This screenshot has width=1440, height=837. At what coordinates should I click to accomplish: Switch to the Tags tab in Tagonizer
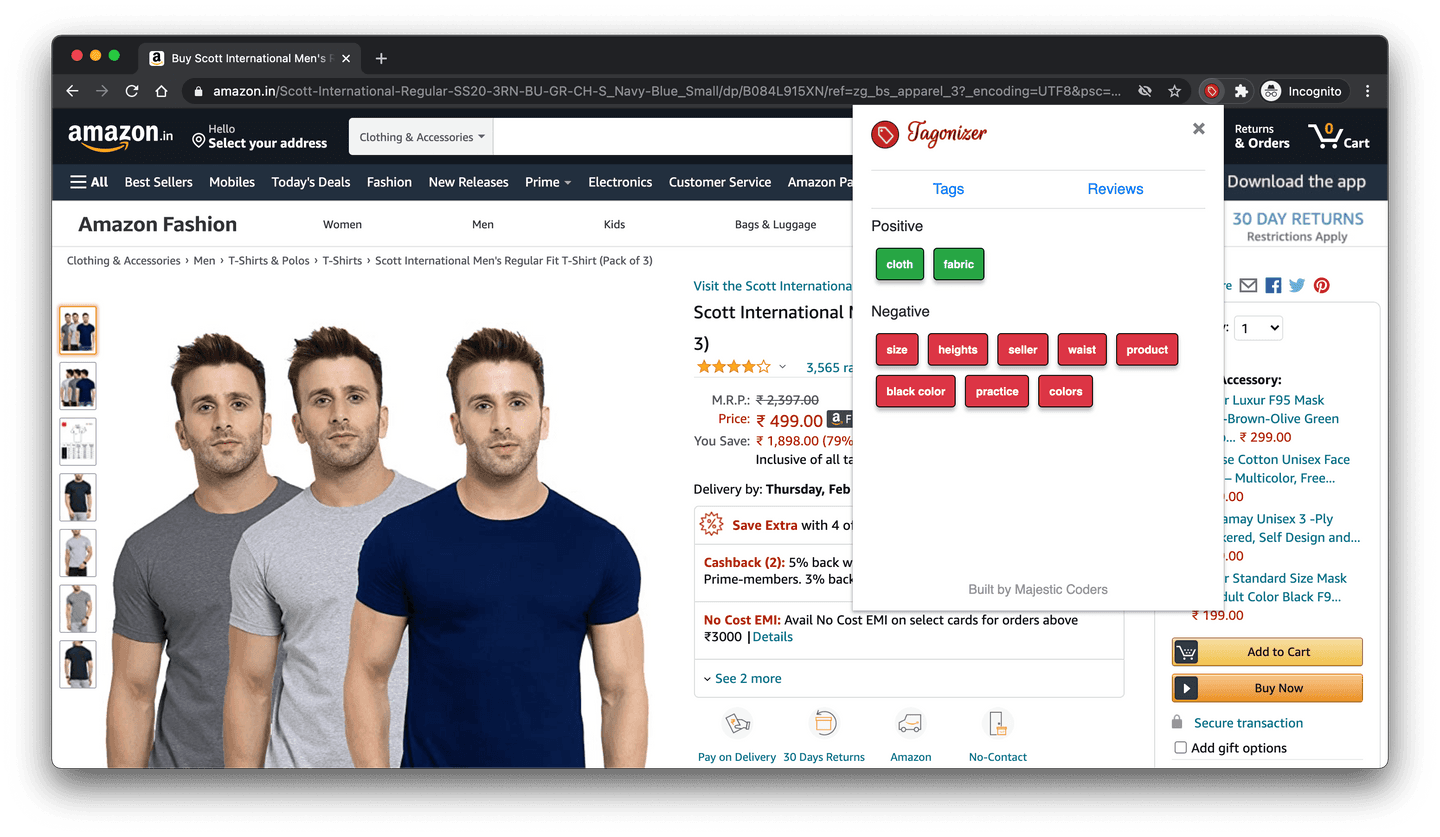(948, 189)
